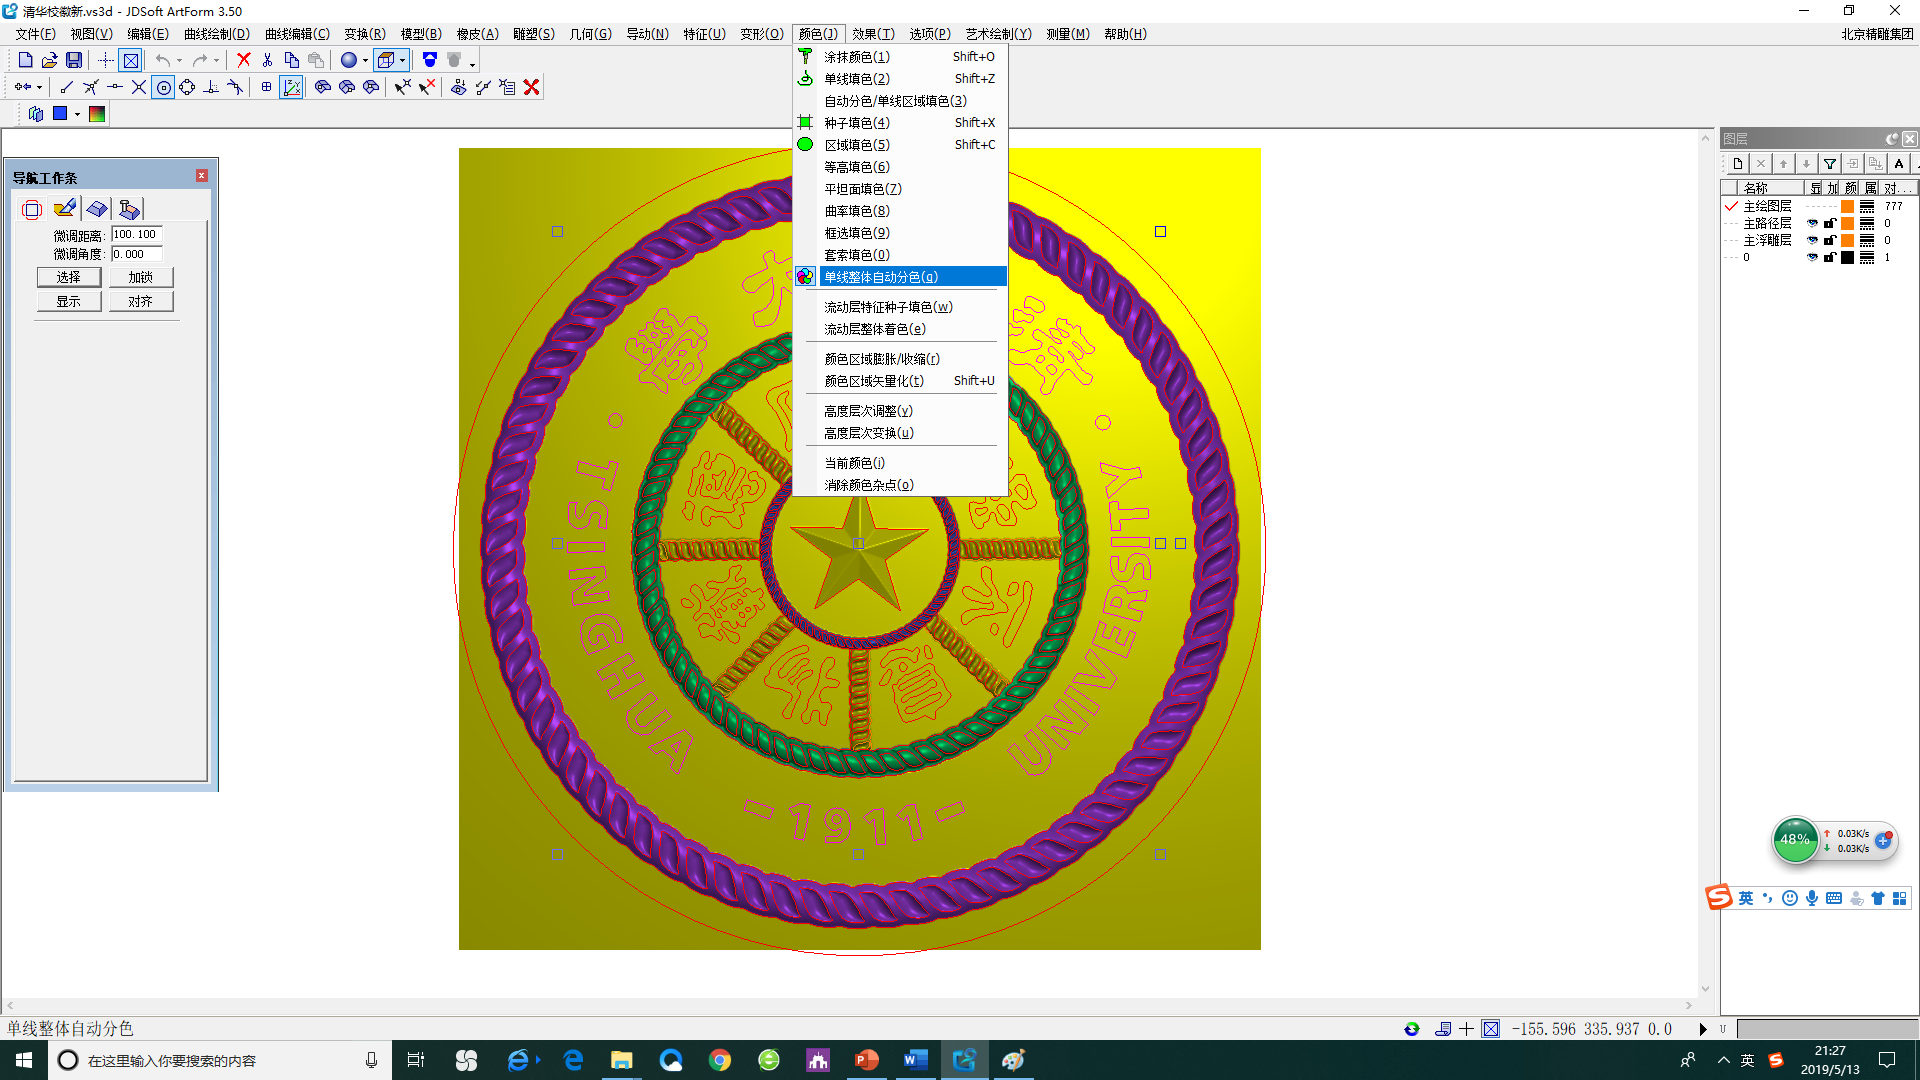Screen dimensions: 1920x1080
Task: Click the 加锁 button in the navigation panel
Action: [x=141, y=277]
